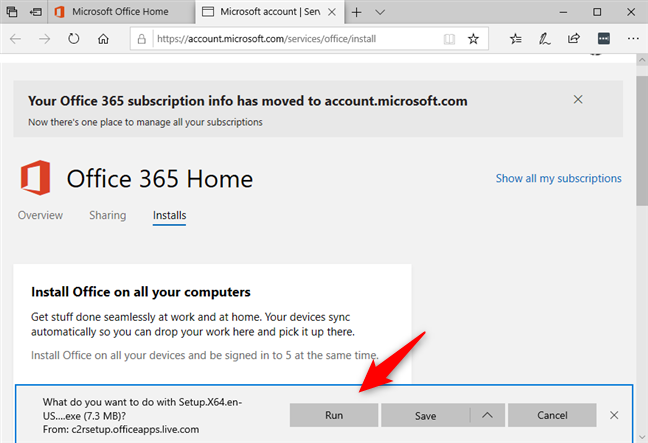This screenshot has height=443, width=648.
Task: Click the address bar URL field
Action: point(296,39)
